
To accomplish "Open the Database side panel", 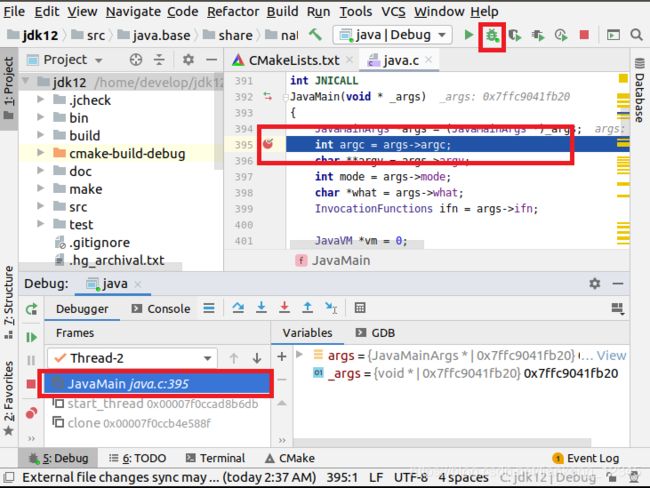I will pos(640,90).
